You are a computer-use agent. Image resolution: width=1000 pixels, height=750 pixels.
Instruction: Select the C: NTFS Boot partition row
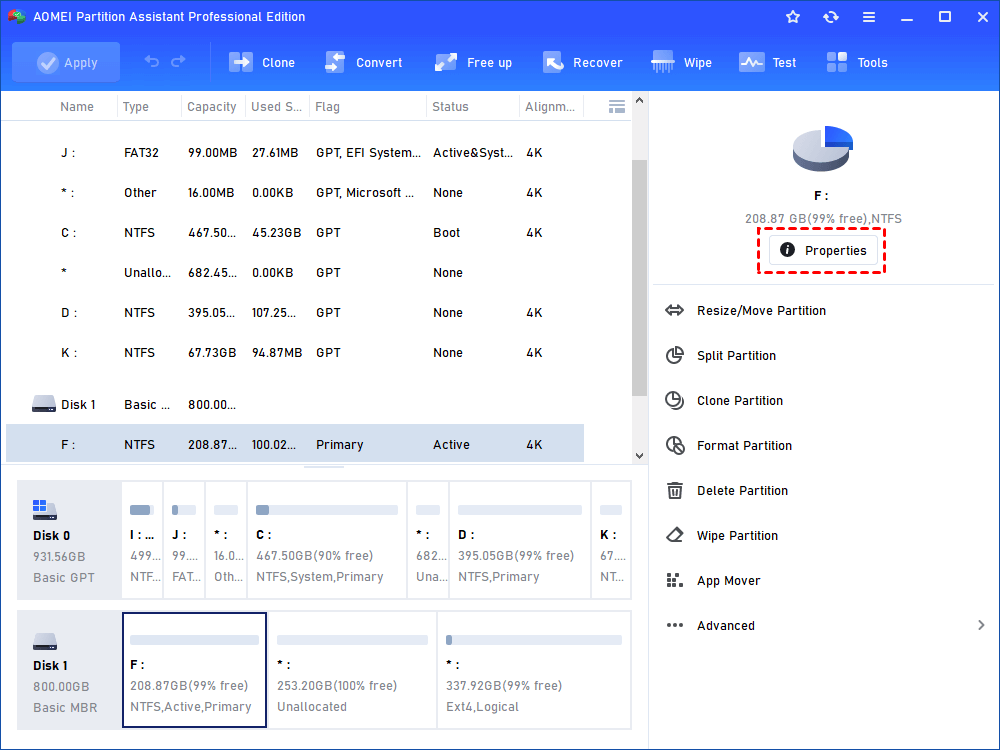point(295,233)
